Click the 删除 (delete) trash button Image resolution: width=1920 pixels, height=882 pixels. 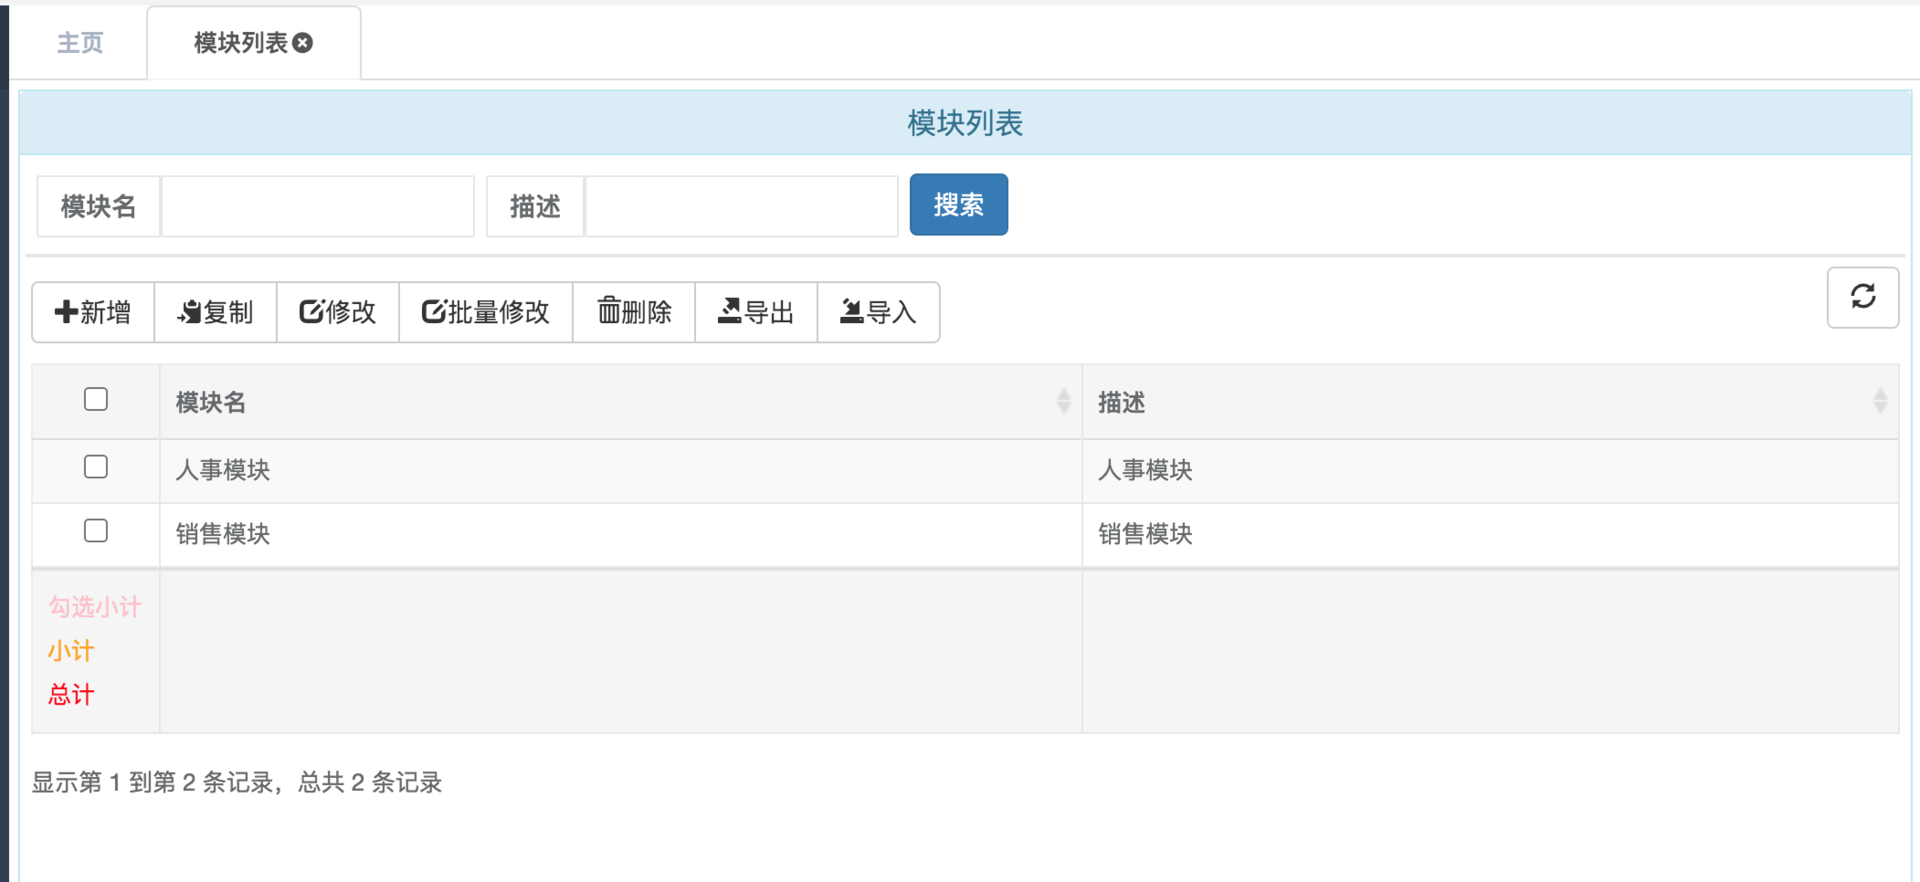click(634, 312)
